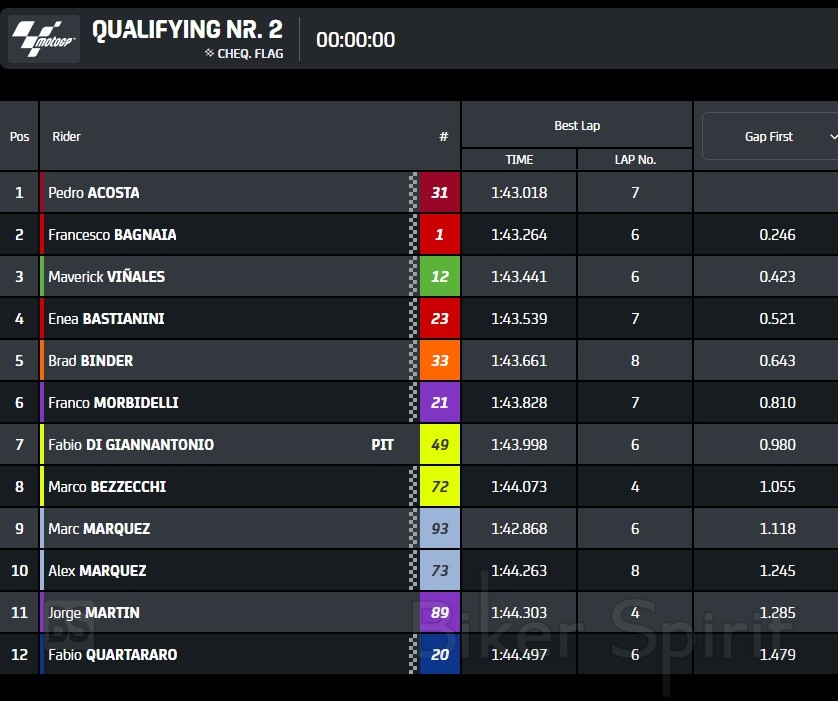Click the chequered flag icon beside CHEQ. FLAG
This screenshot has width=838, height=701.
[x=209, y=53]
